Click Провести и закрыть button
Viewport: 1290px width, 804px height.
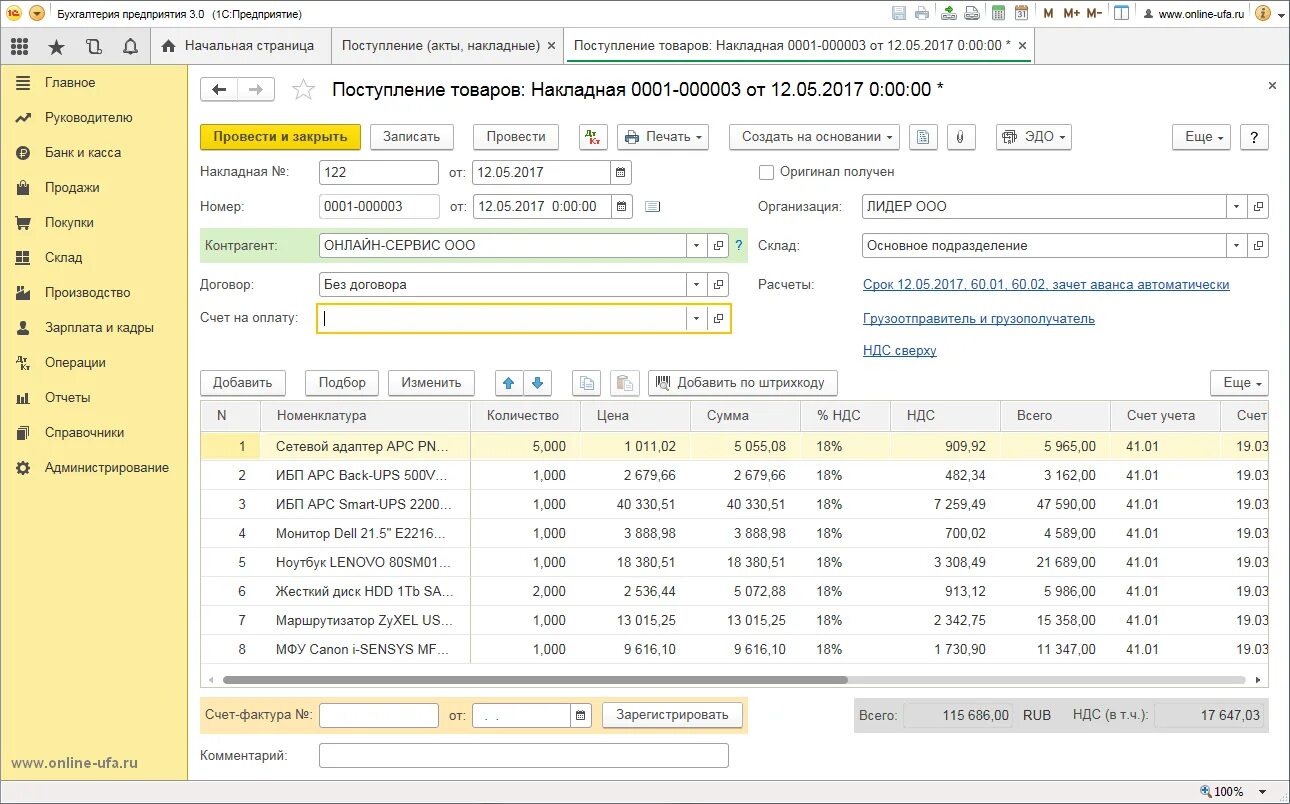(x=280, y=137)
